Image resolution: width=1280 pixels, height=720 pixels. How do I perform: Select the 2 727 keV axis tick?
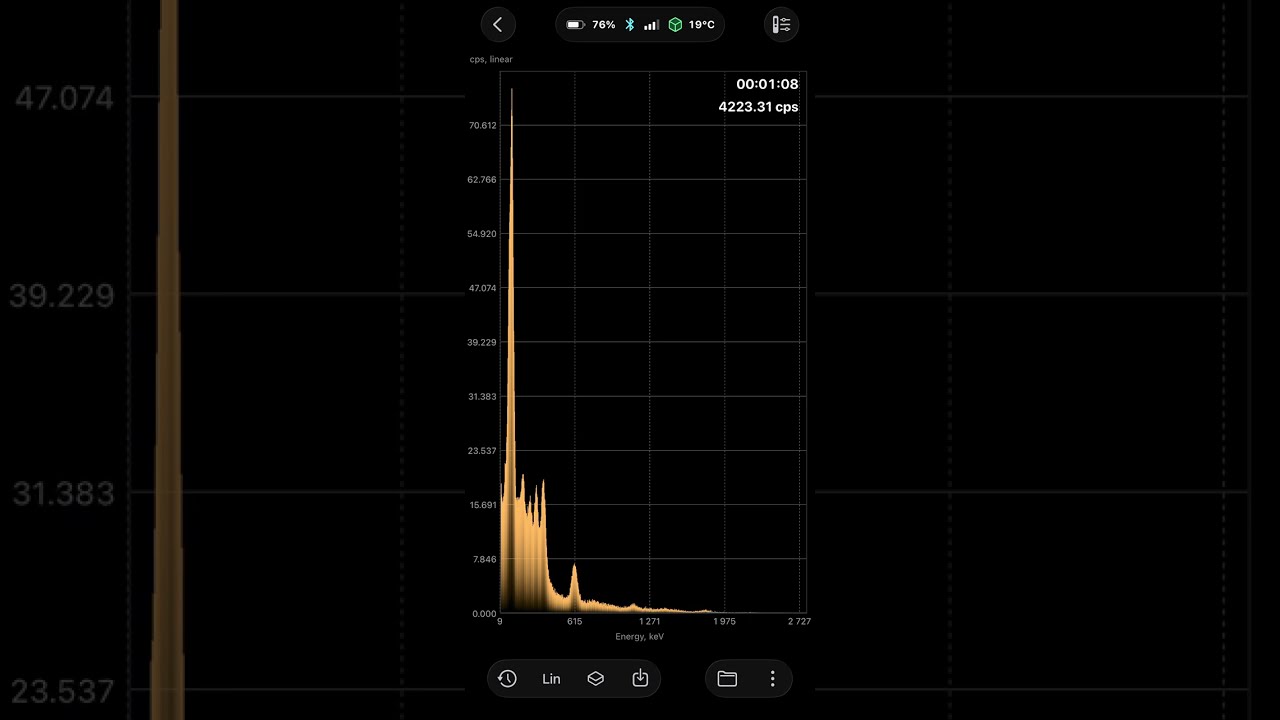pos(799,622)
